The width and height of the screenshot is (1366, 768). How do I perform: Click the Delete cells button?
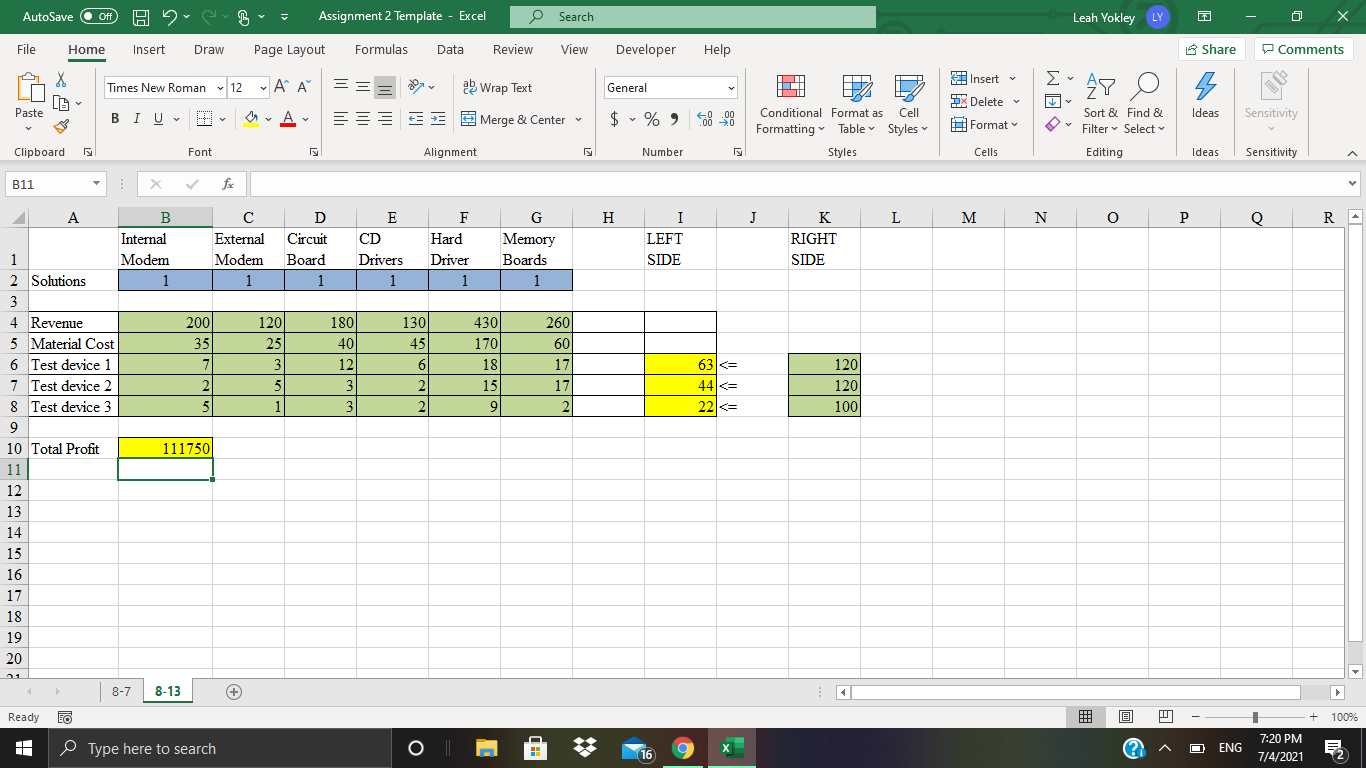pos(978,102)
